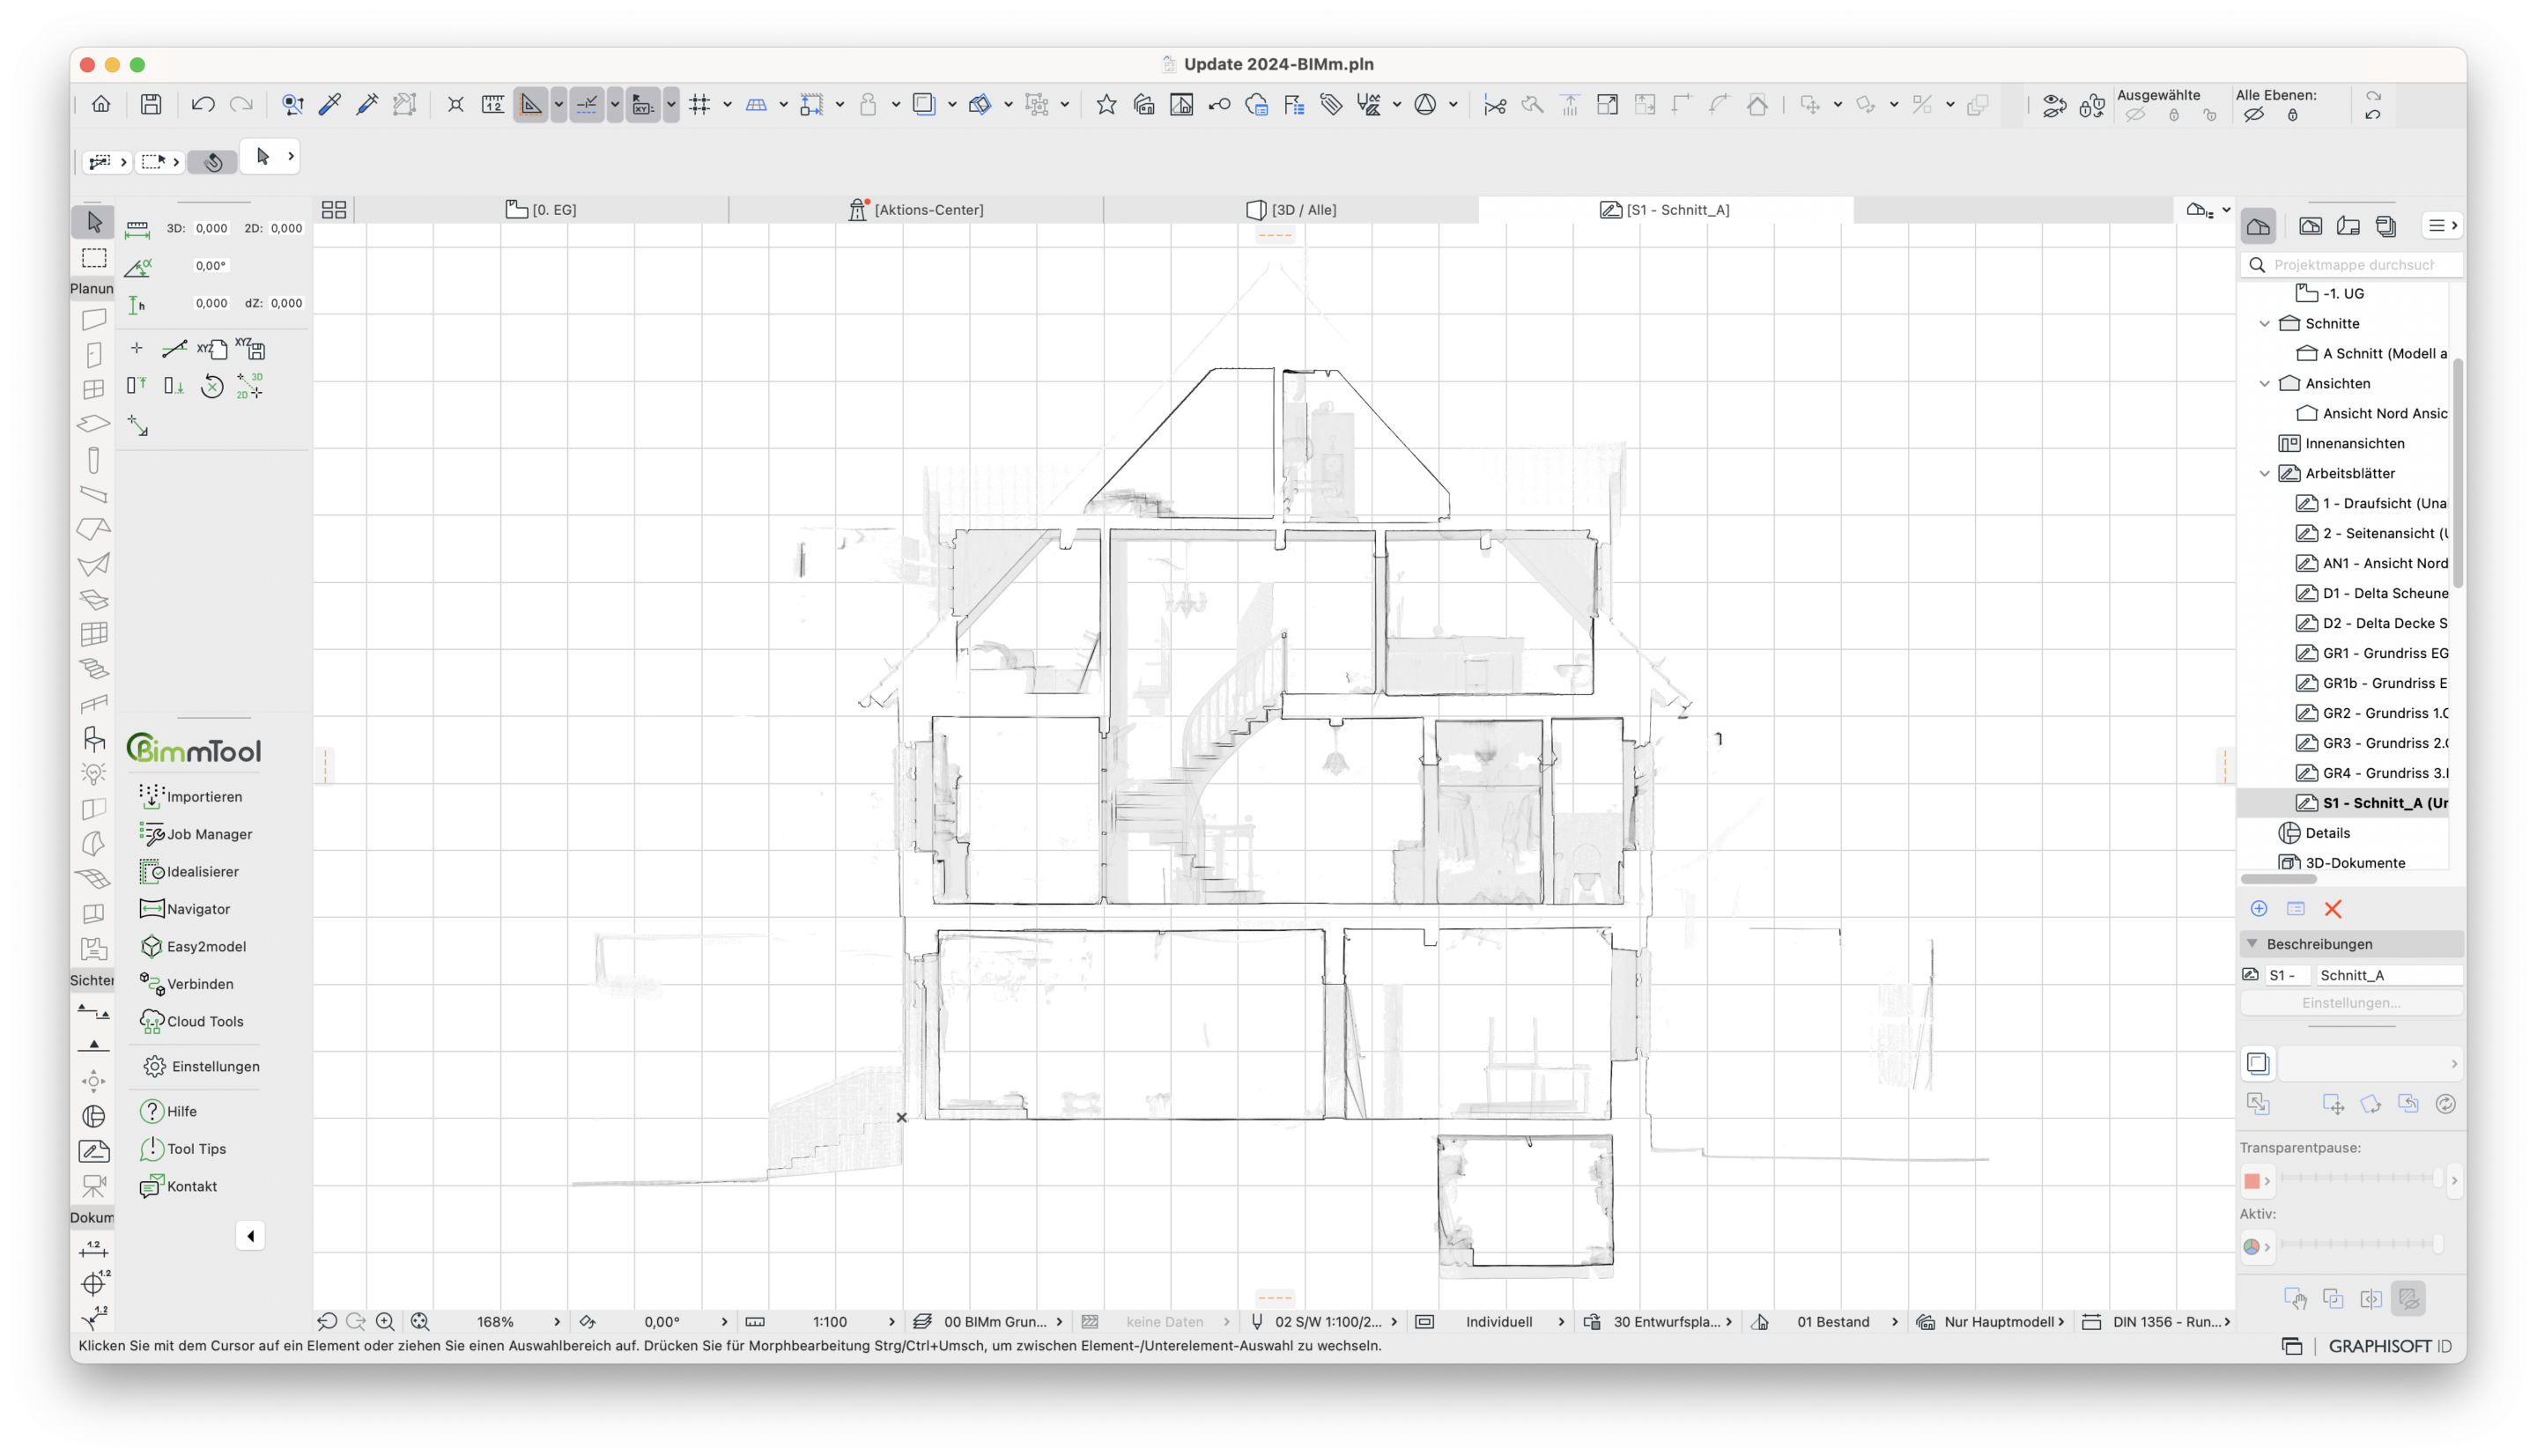The image size is (2537, 1456).
Task: Select the syringe (inject parameters) tool
Action: [367, 104]
